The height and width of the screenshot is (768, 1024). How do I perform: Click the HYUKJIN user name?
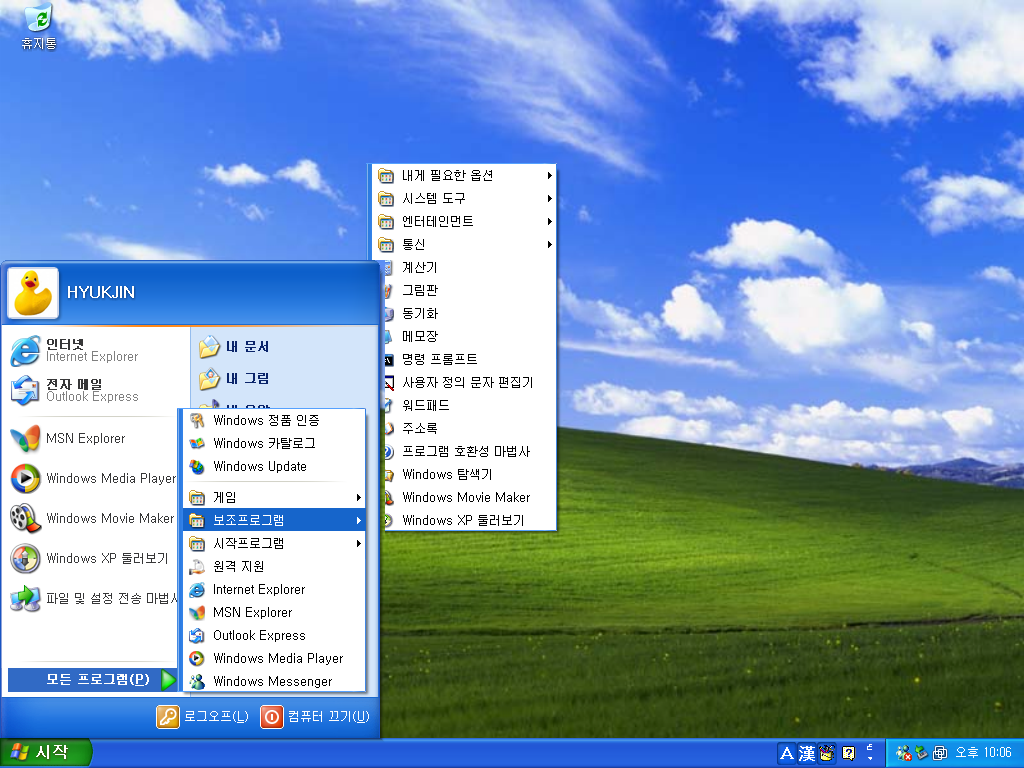pyautogui.click(x=101, y=293)
